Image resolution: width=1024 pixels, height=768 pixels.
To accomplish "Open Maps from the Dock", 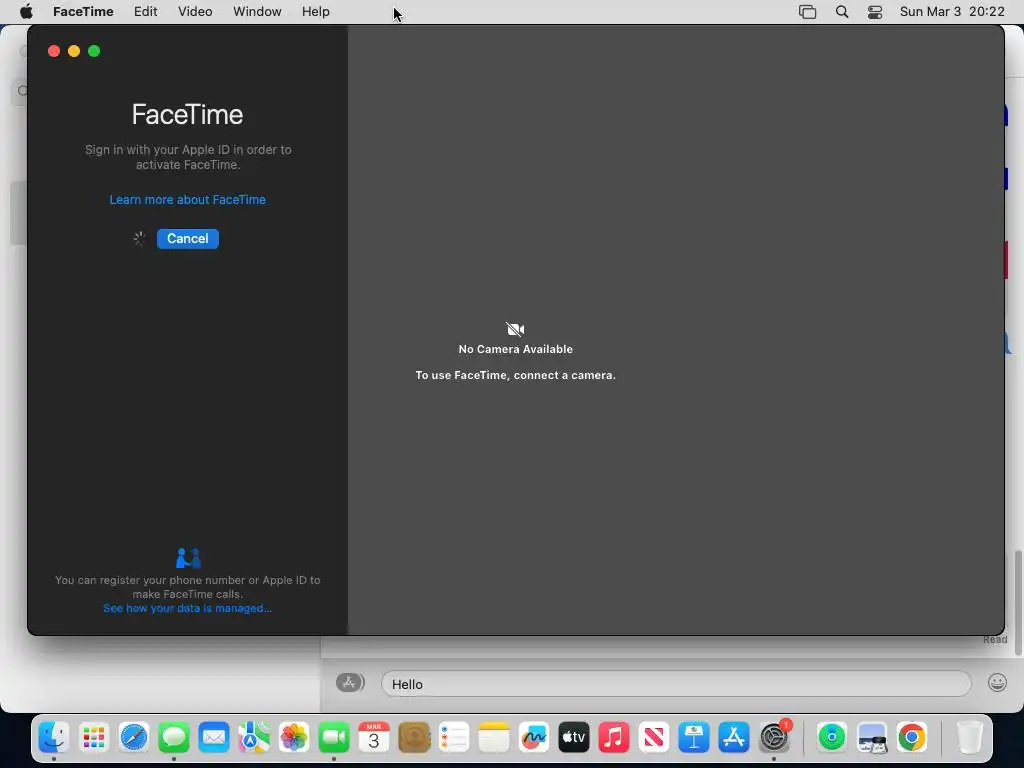I will click(x=253, y=737).
